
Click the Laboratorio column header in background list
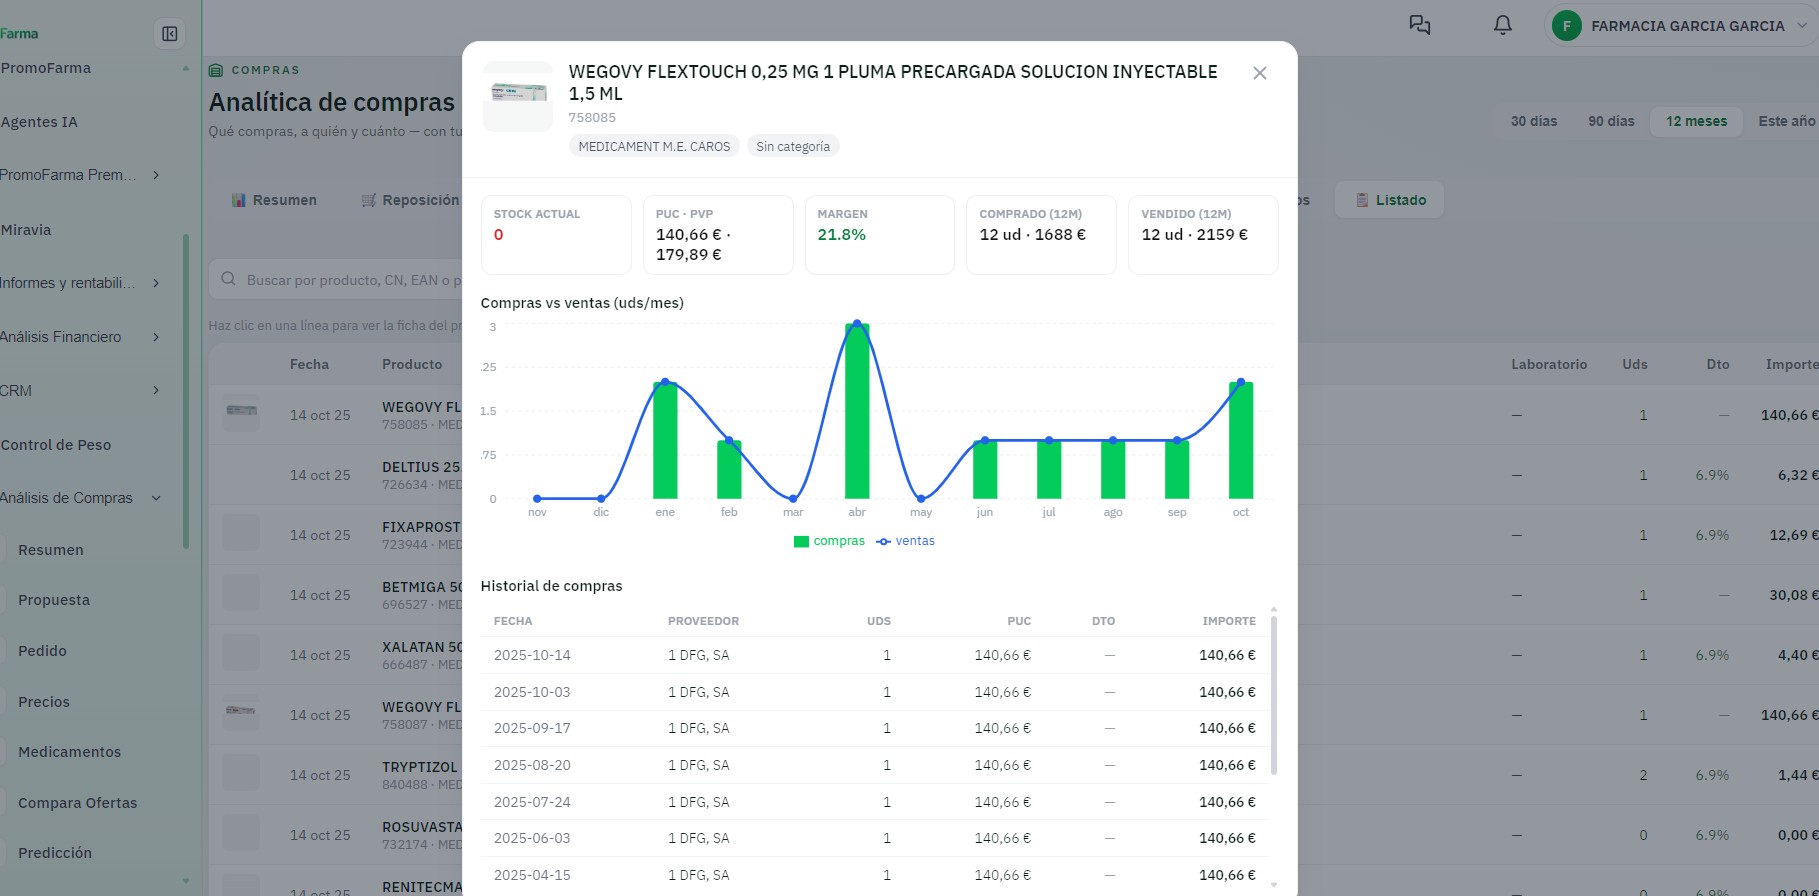pyautogui.click(x=1549, y=364)
